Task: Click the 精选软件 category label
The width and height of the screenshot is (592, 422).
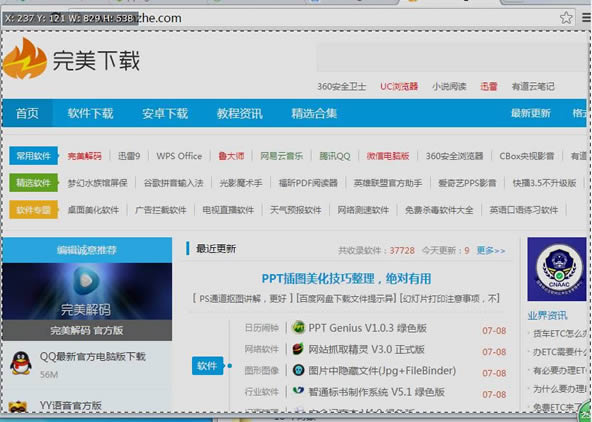Action: [x=34, y=183]
